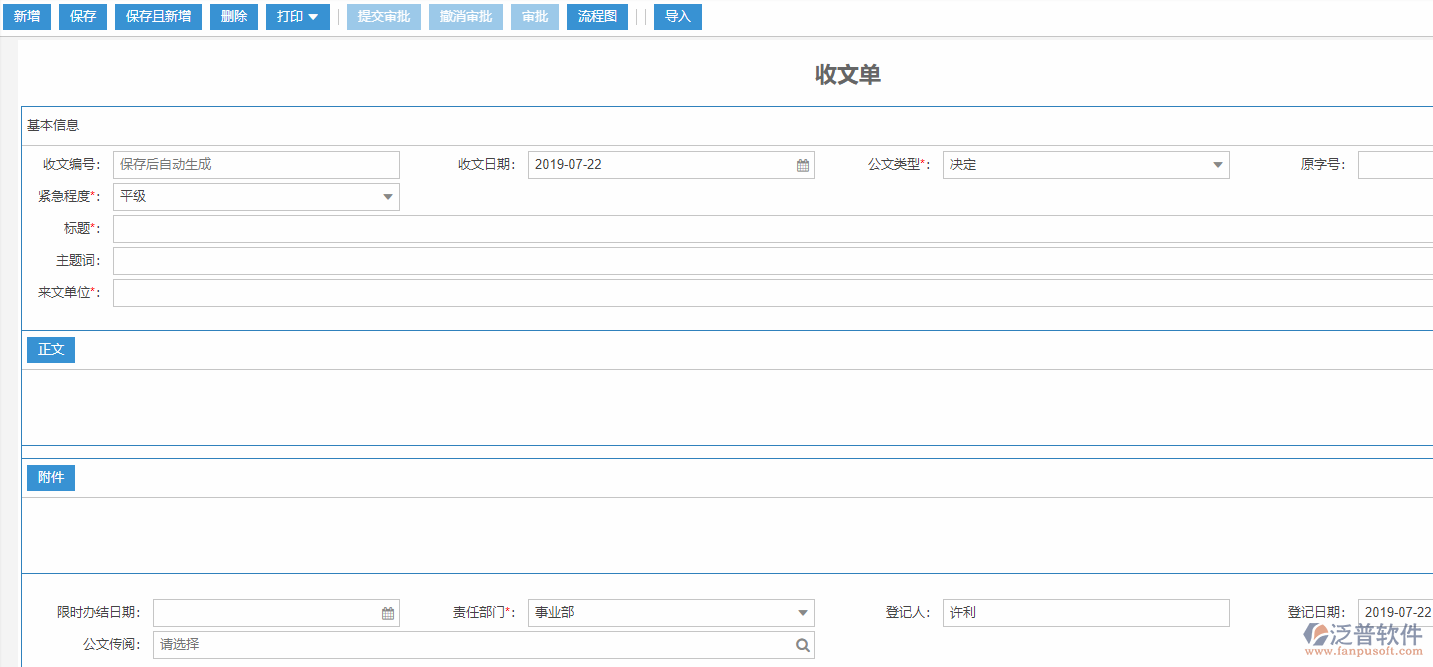Screen dimensions: 1433x667
Task: Click the 公文传阅 search magnifier icon
Action: tap(801, 645)
